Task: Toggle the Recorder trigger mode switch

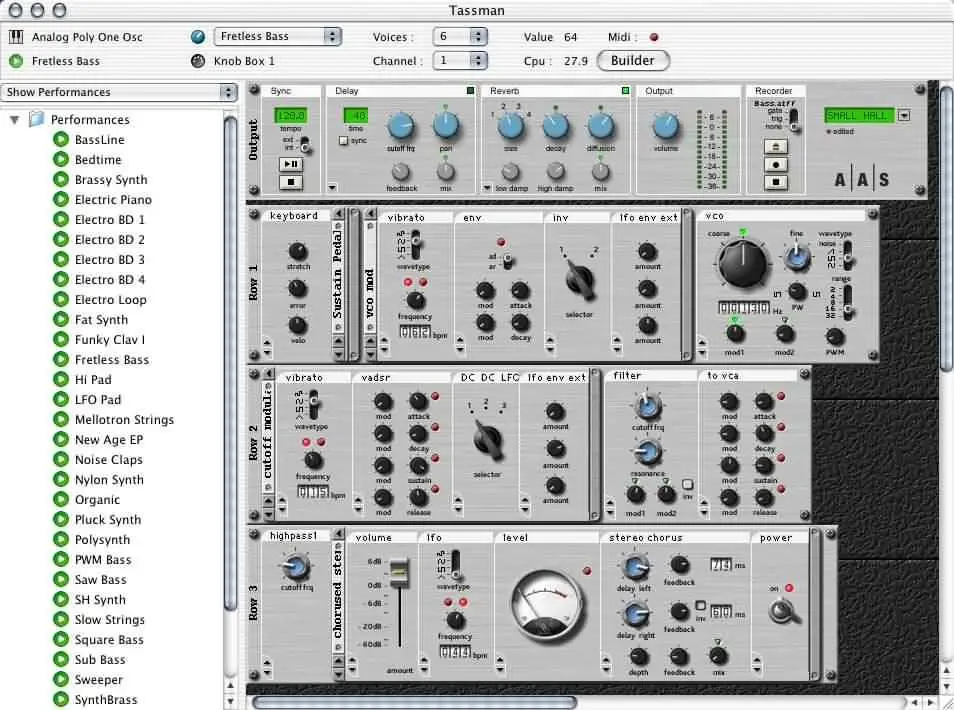Action: click(x=793, y=119)
